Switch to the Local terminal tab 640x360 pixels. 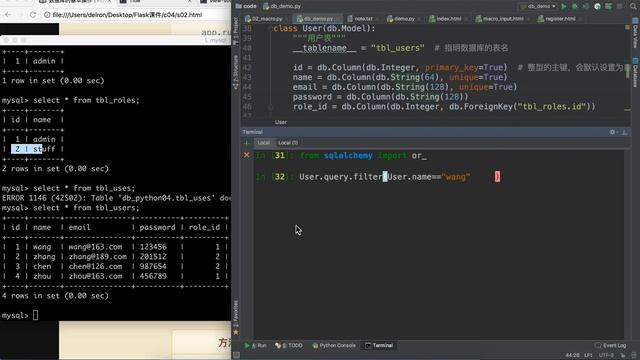264,142
